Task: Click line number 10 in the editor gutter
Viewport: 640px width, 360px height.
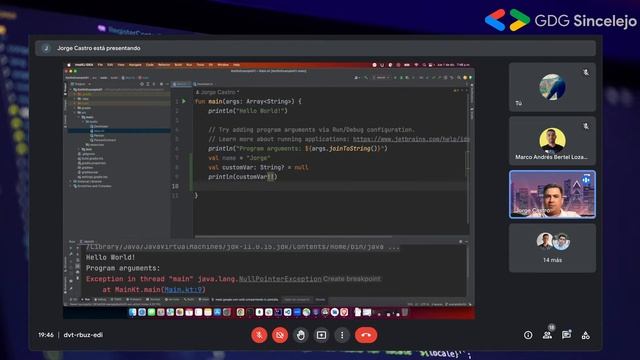Action: click(x=175, y=186)
